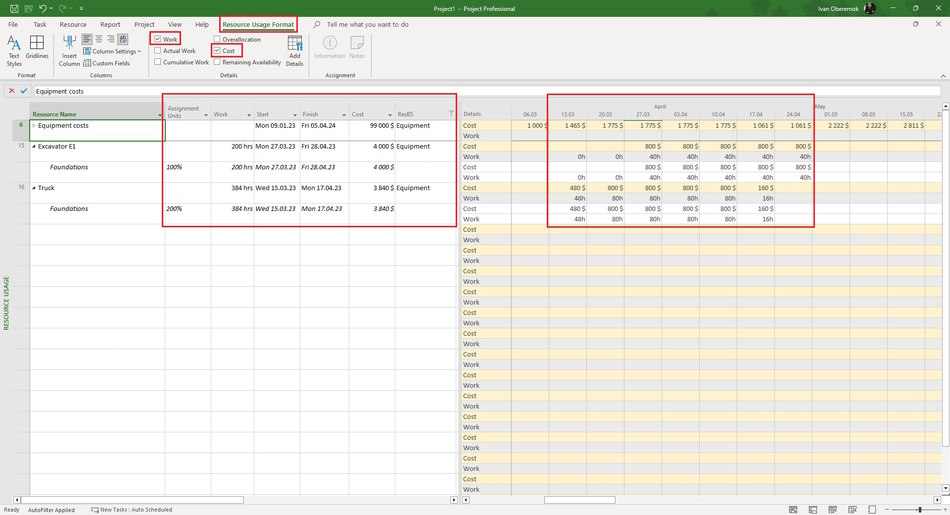
Task: Select the Resource Usage Format tab
Action: [x=258, y=24]
